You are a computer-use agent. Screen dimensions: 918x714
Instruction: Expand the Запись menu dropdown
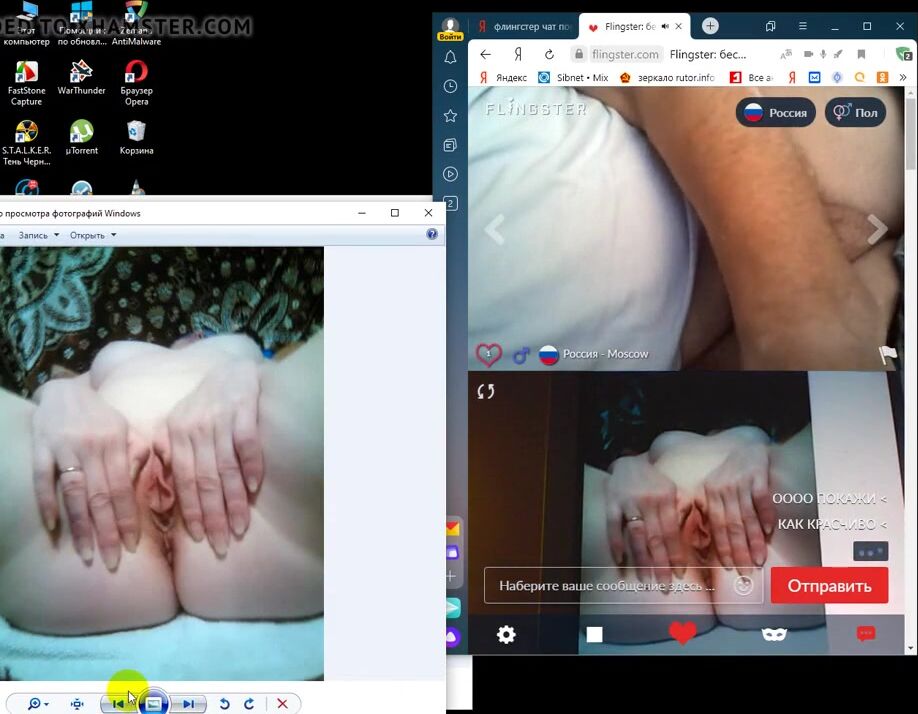(38, 235)
